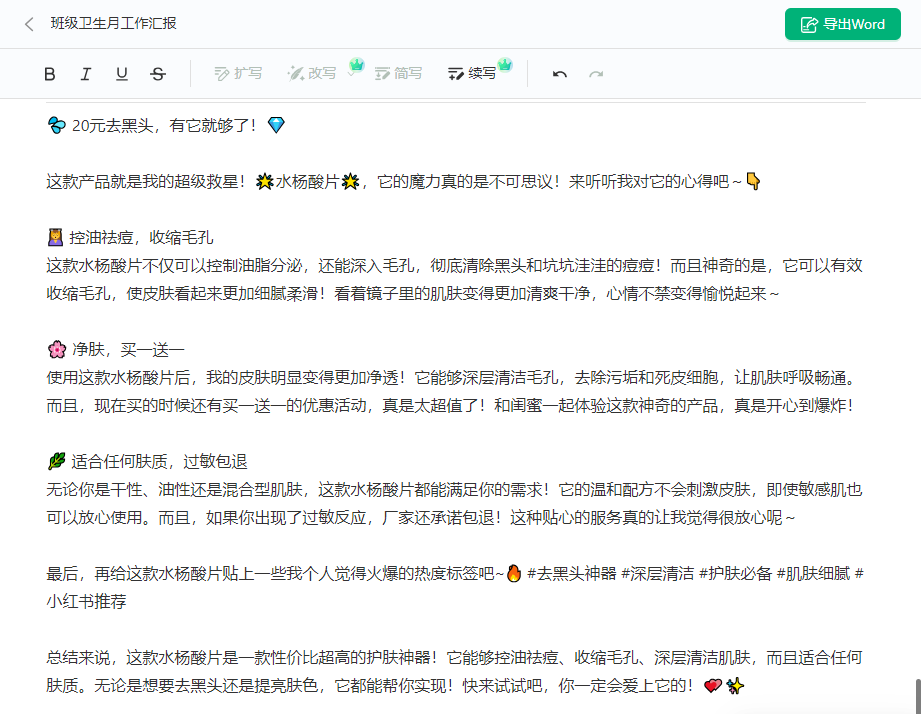Apply bold formatting with the B icon
Viewport: 921px width, 714px height.
tap(50, 73)
